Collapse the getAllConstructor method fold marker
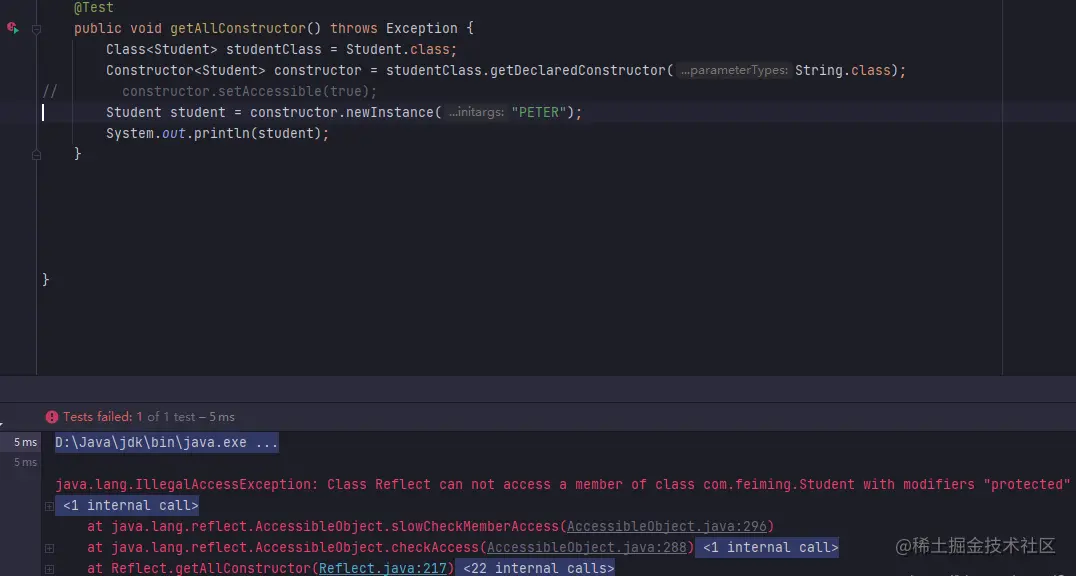This screenshot has width=1076, height=576. point(36,29)
